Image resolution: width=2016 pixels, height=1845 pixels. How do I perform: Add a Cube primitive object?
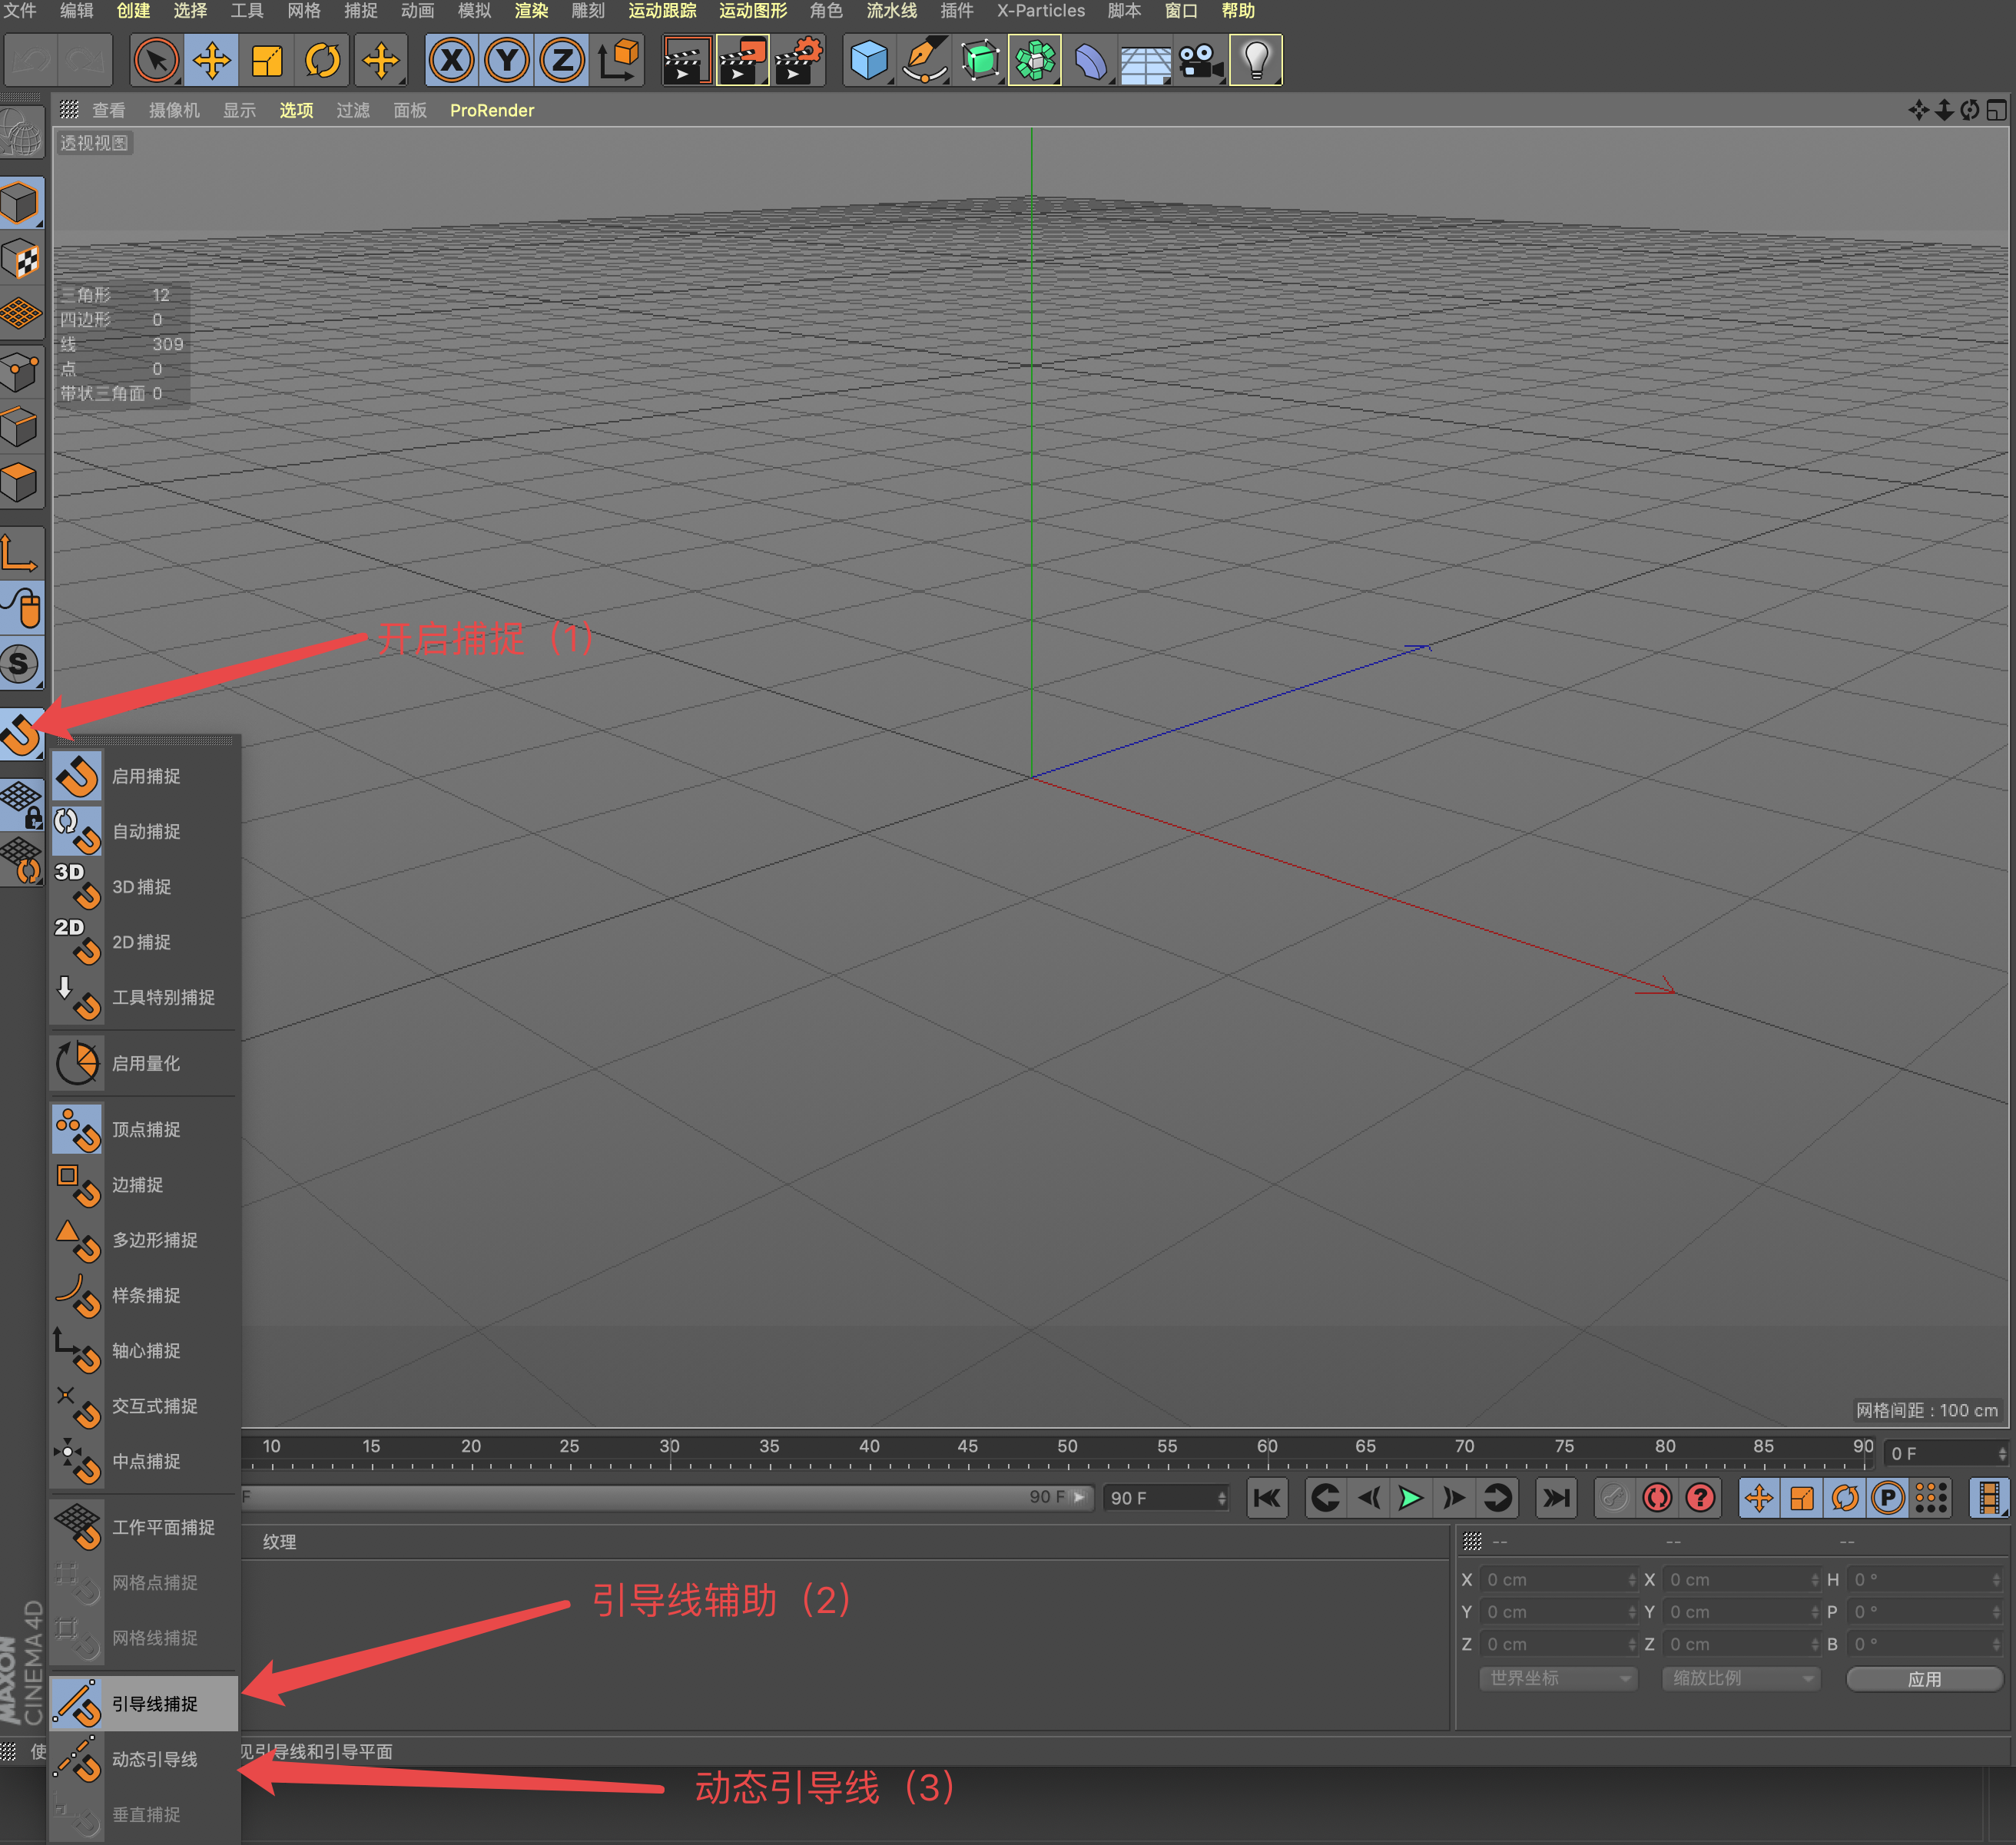click(868, 61)
